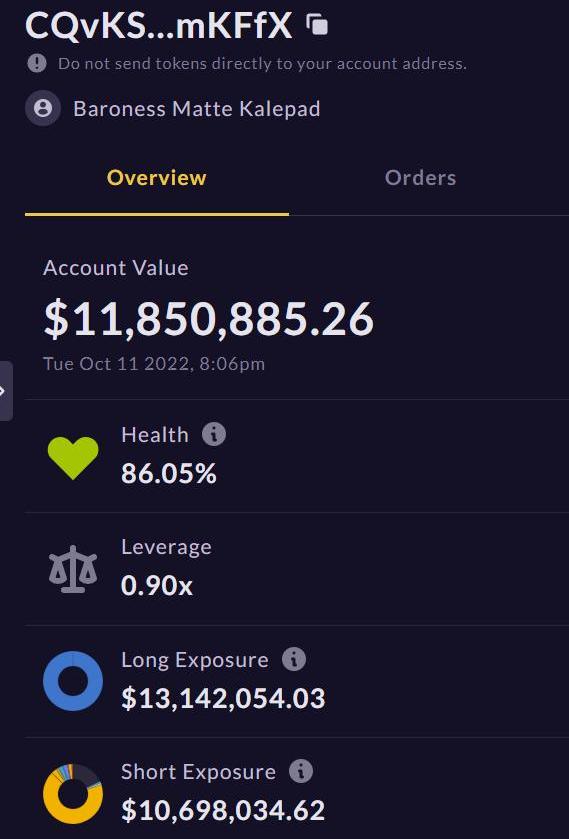The height and width of the screenshot is (839, 569).
Task: Click the $11,850,885.26 account value
Action: 208,319
